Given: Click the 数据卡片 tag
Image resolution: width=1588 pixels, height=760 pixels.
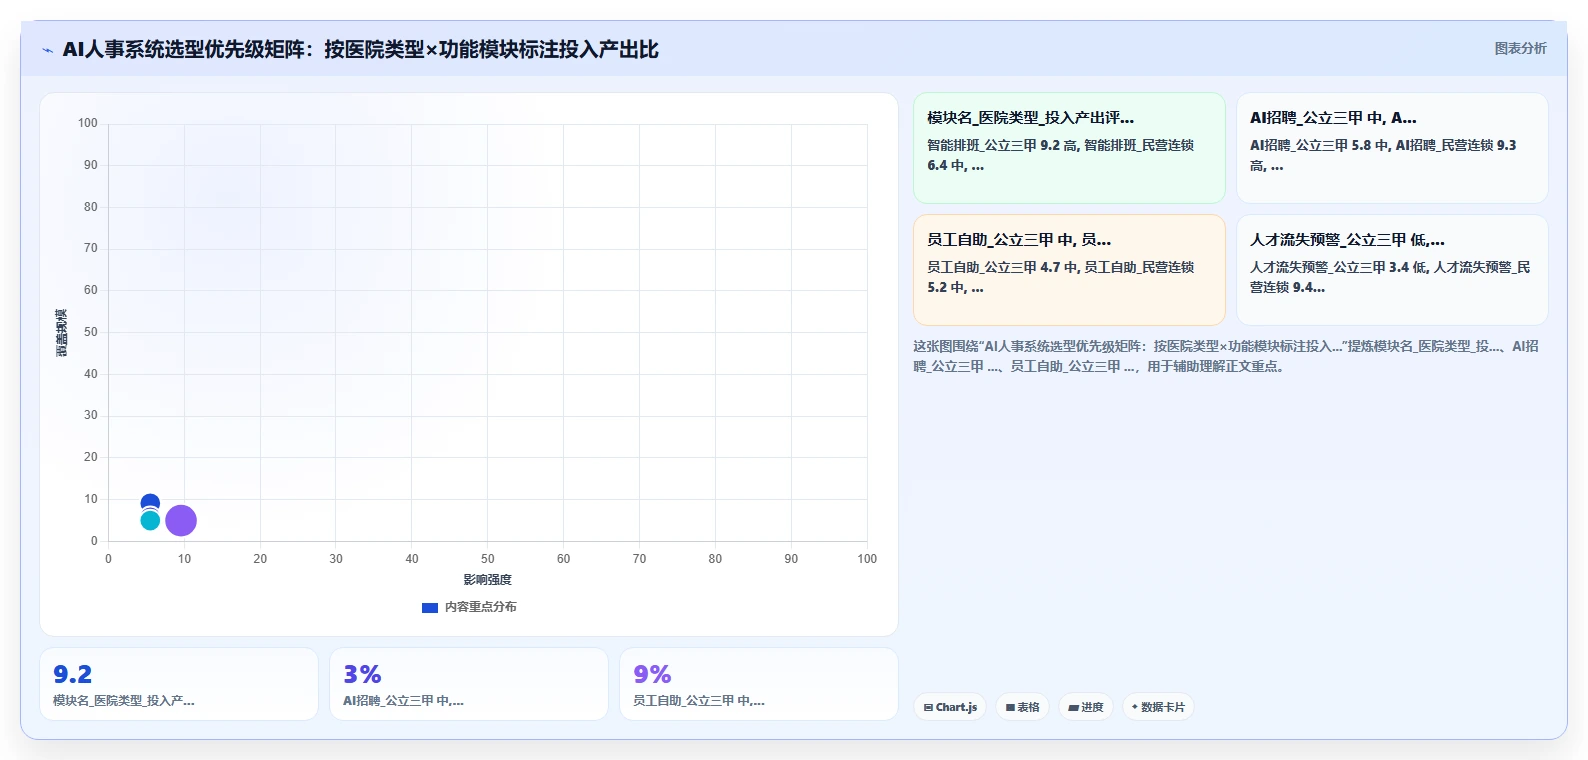Looking at the screenshot, I should coord(1158,707).
